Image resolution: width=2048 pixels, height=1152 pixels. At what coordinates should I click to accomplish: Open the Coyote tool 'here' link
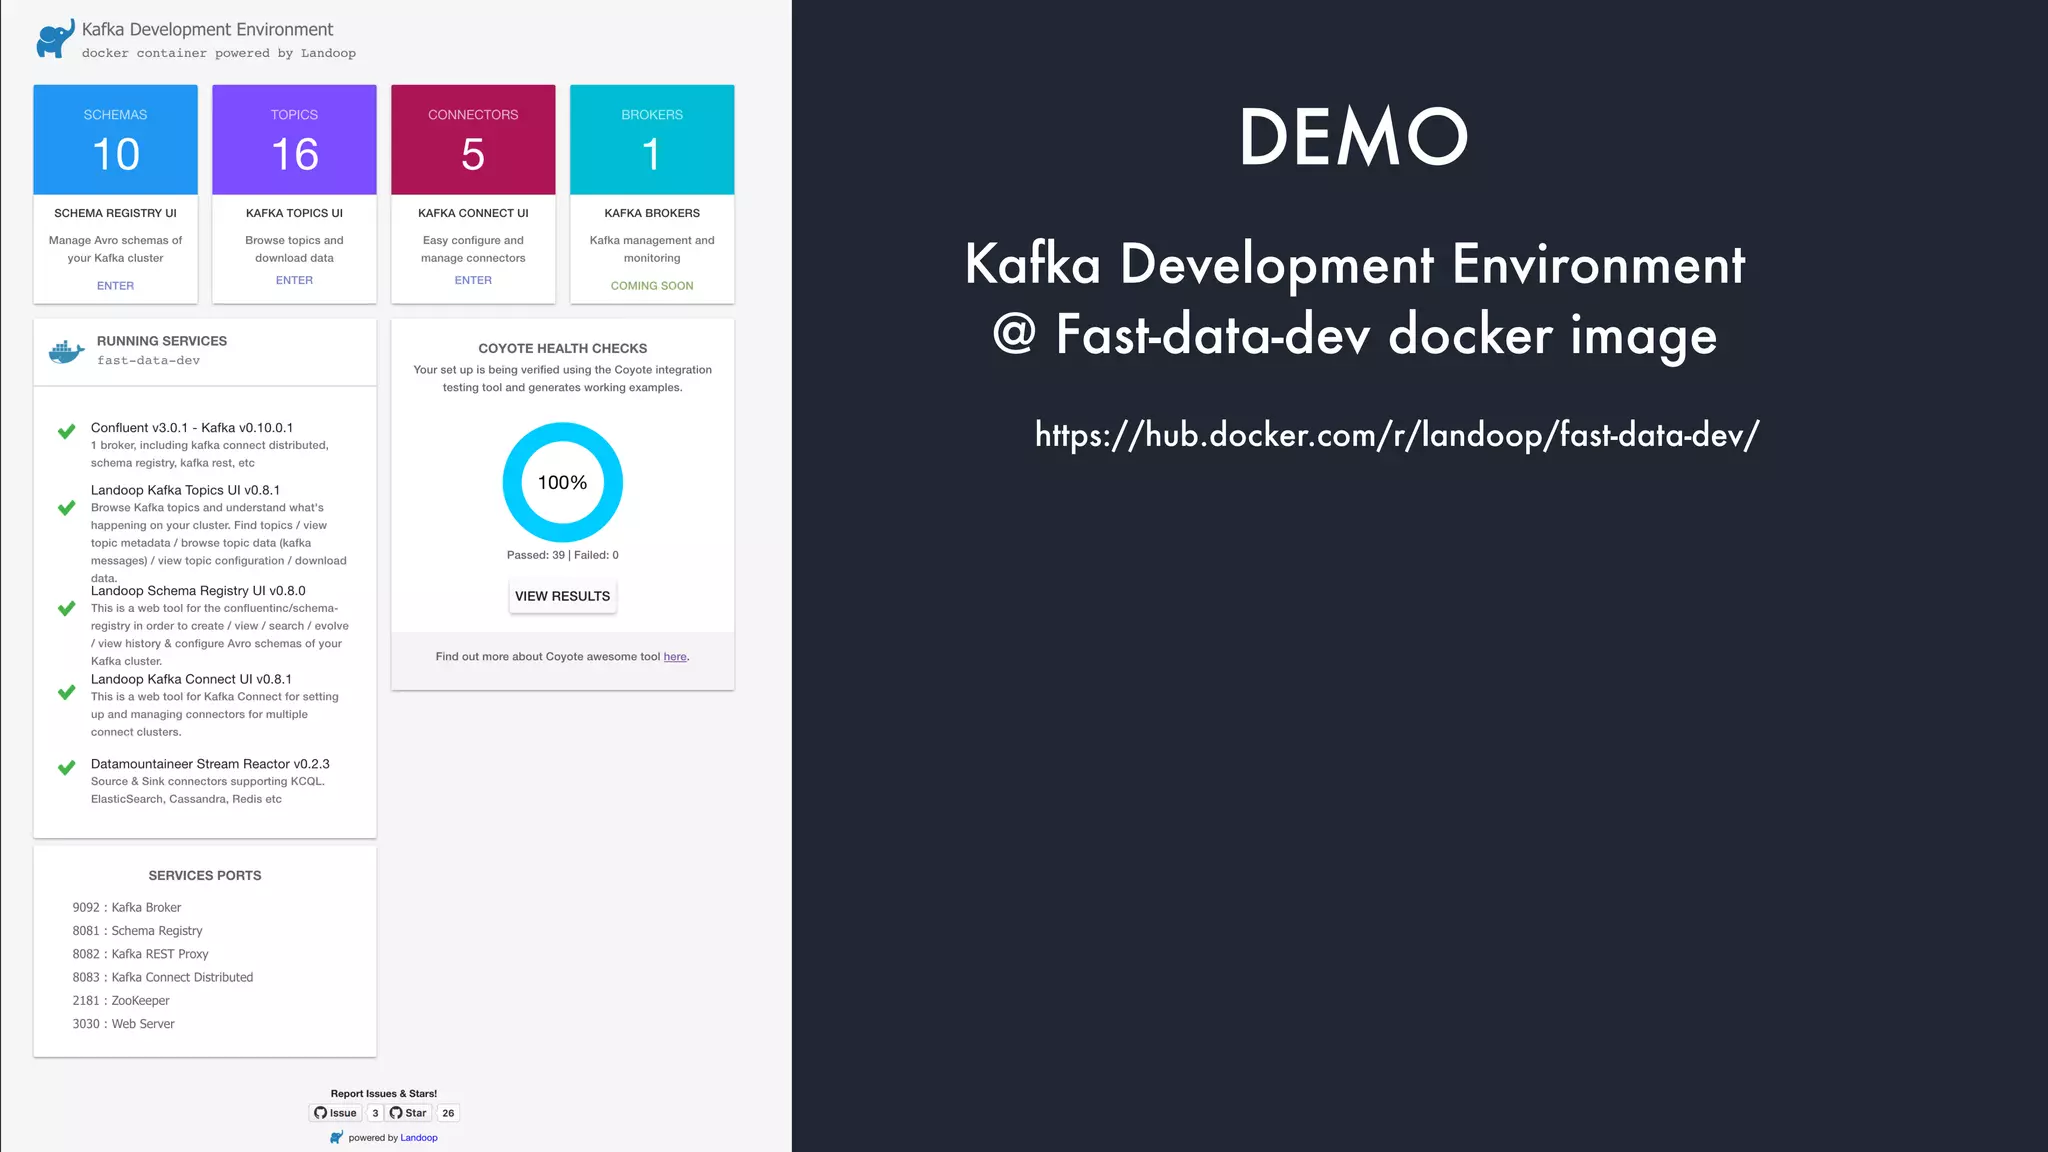point(675,657)
